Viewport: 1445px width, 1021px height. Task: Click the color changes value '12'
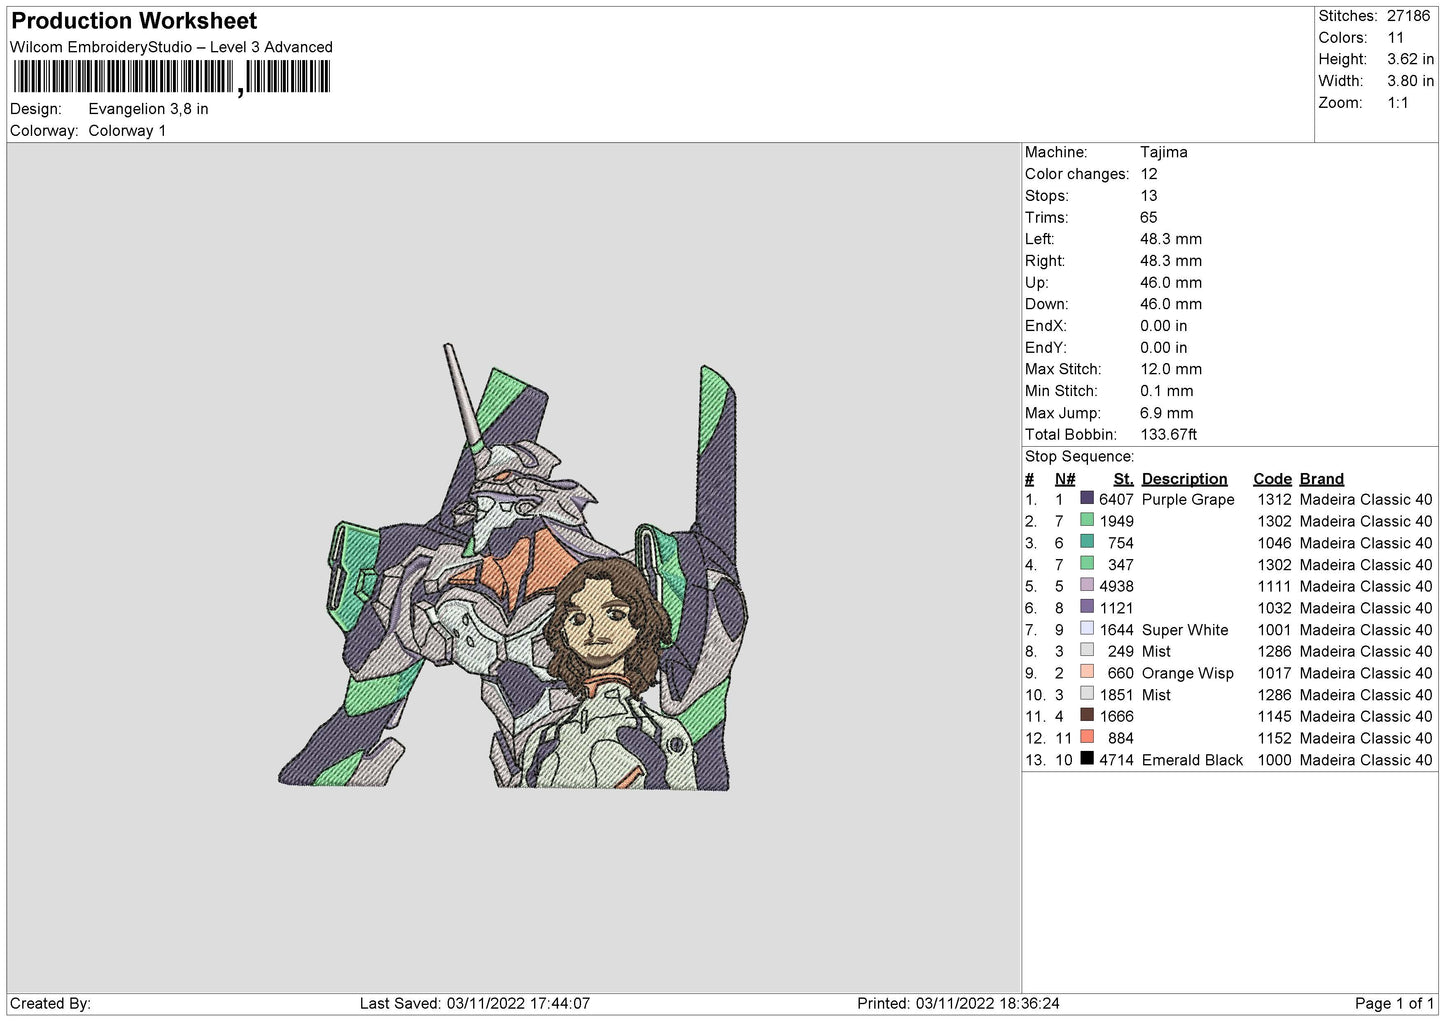coord(1149,174)
